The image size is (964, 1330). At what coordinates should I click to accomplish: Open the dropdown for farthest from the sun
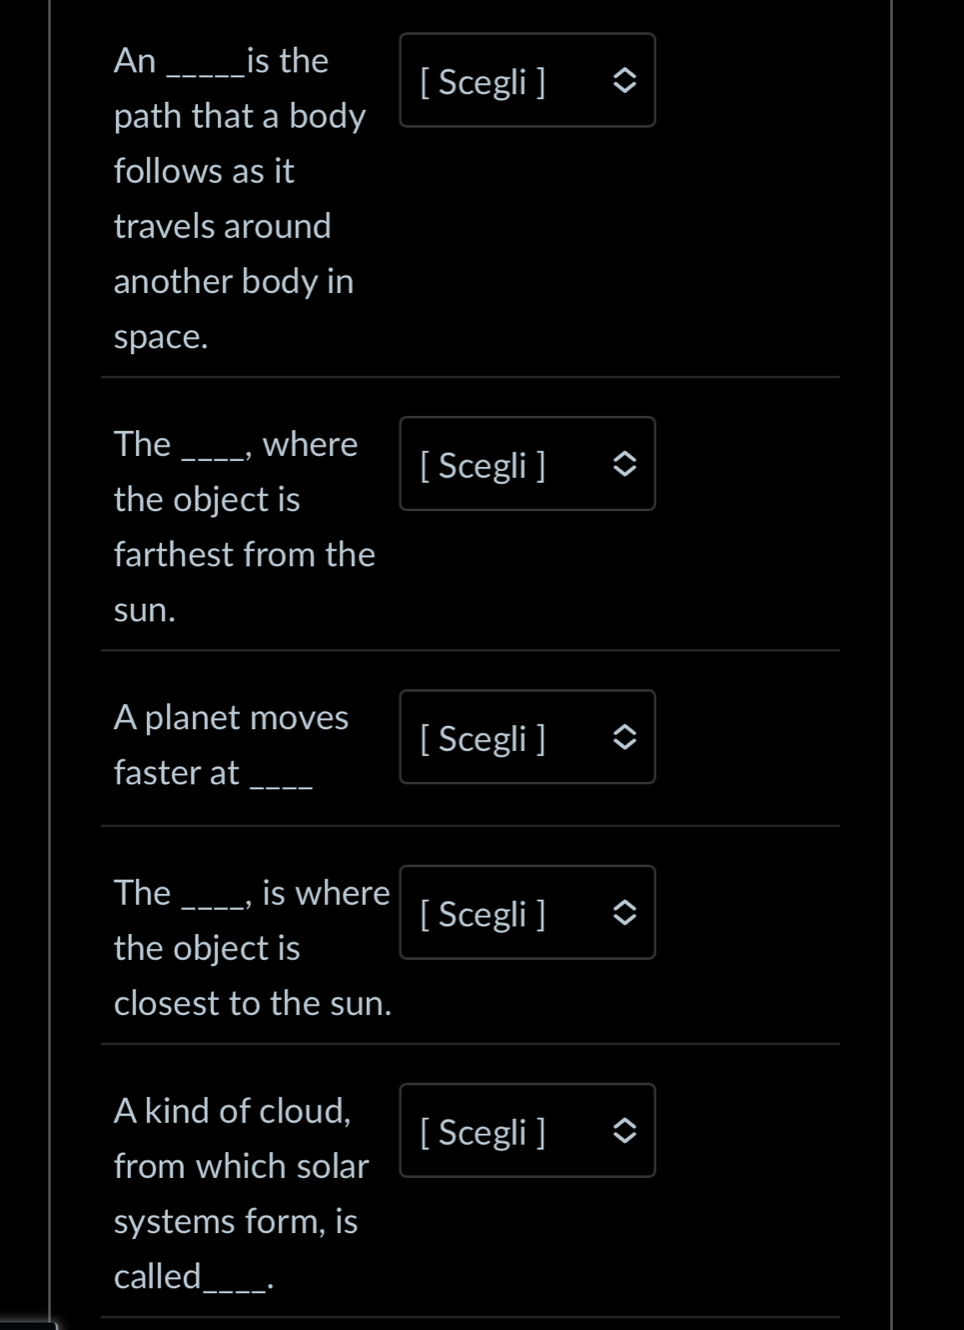[x=527, y=464]
